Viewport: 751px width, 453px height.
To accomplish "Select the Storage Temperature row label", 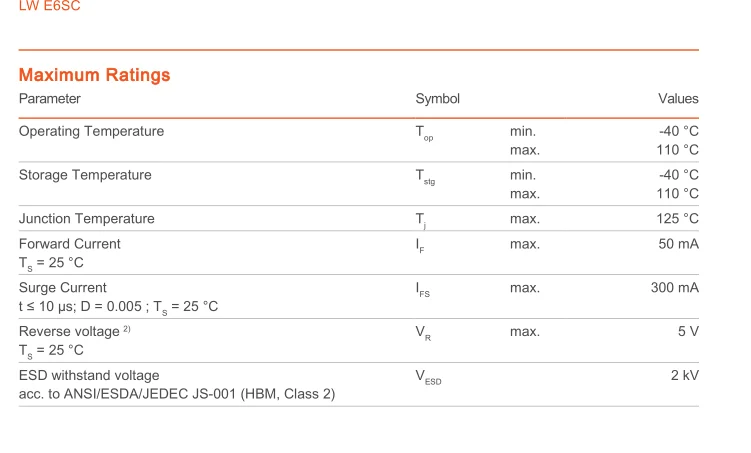I will [85, 175].
